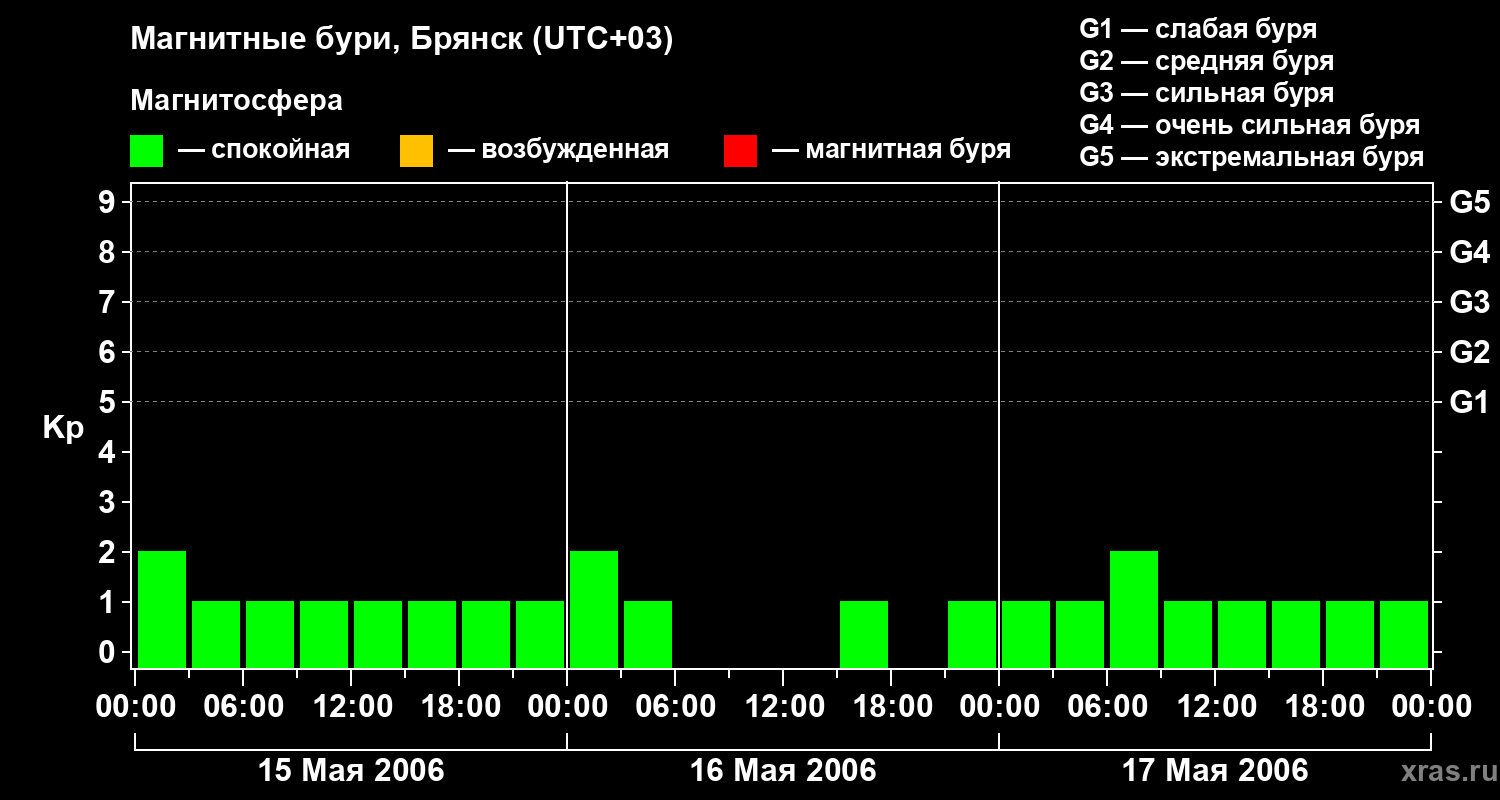Click the 'Kp' axis title
1500x800 pixels.
[x=63, y=428]
